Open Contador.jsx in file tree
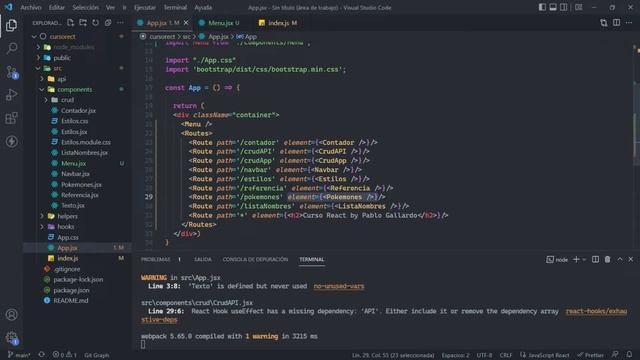The image size is (640, 360). 78,111
